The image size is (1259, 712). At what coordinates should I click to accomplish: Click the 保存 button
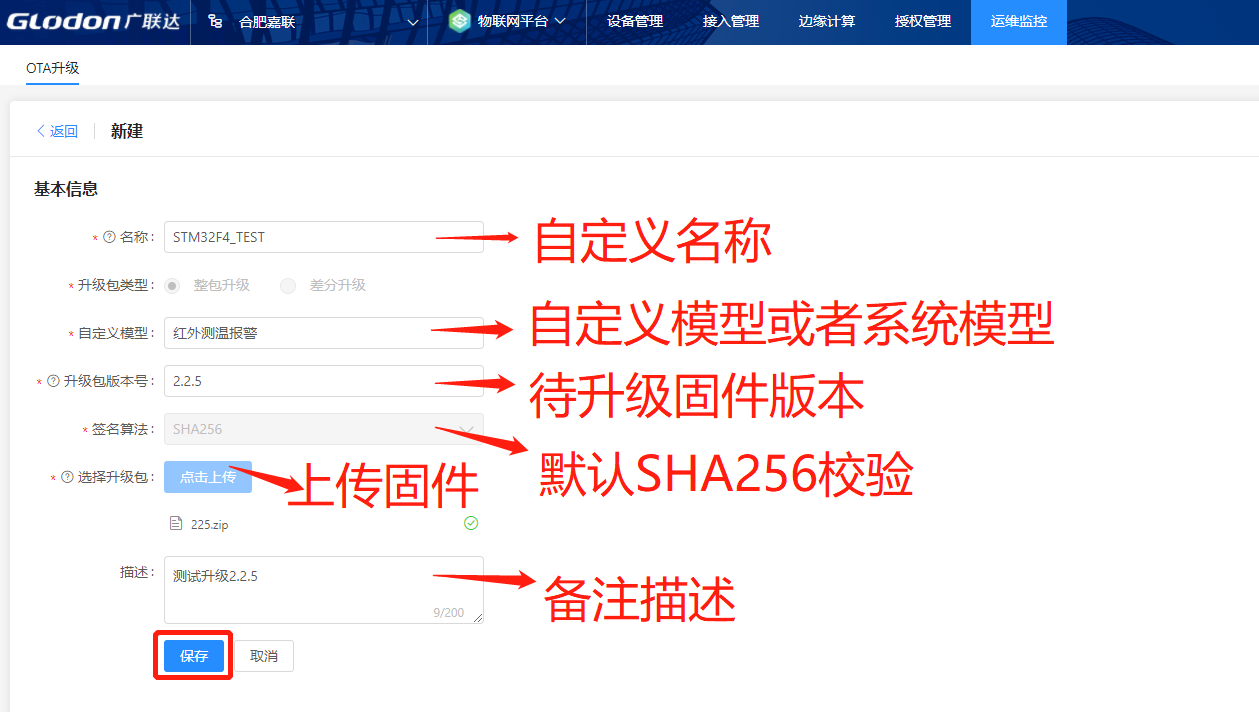tap(194, 656)
